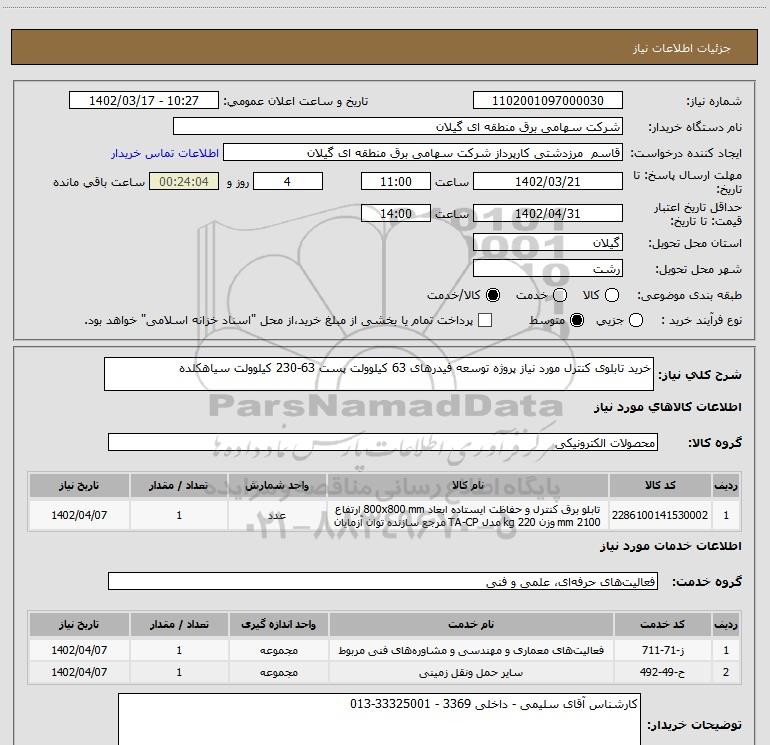Screen dimensions: 770x745
Task: Click the واحد شمارش column header
Action: tap(277, 485)
